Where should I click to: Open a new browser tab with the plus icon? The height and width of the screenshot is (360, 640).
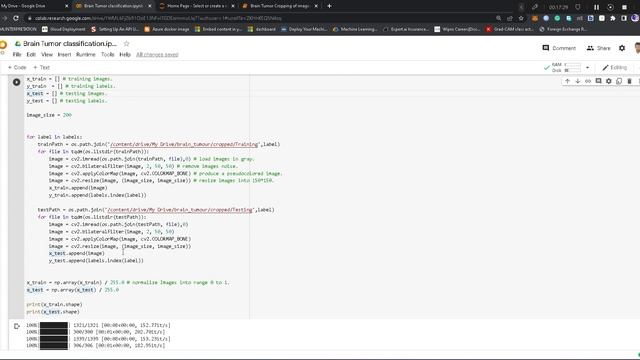[x=329, y=6]
